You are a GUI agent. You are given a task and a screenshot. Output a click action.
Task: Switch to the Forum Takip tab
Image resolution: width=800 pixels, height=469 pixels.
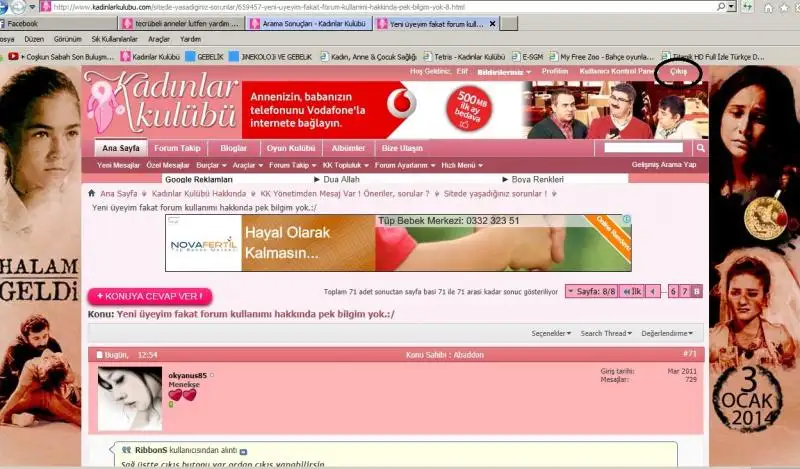[177, 148]
